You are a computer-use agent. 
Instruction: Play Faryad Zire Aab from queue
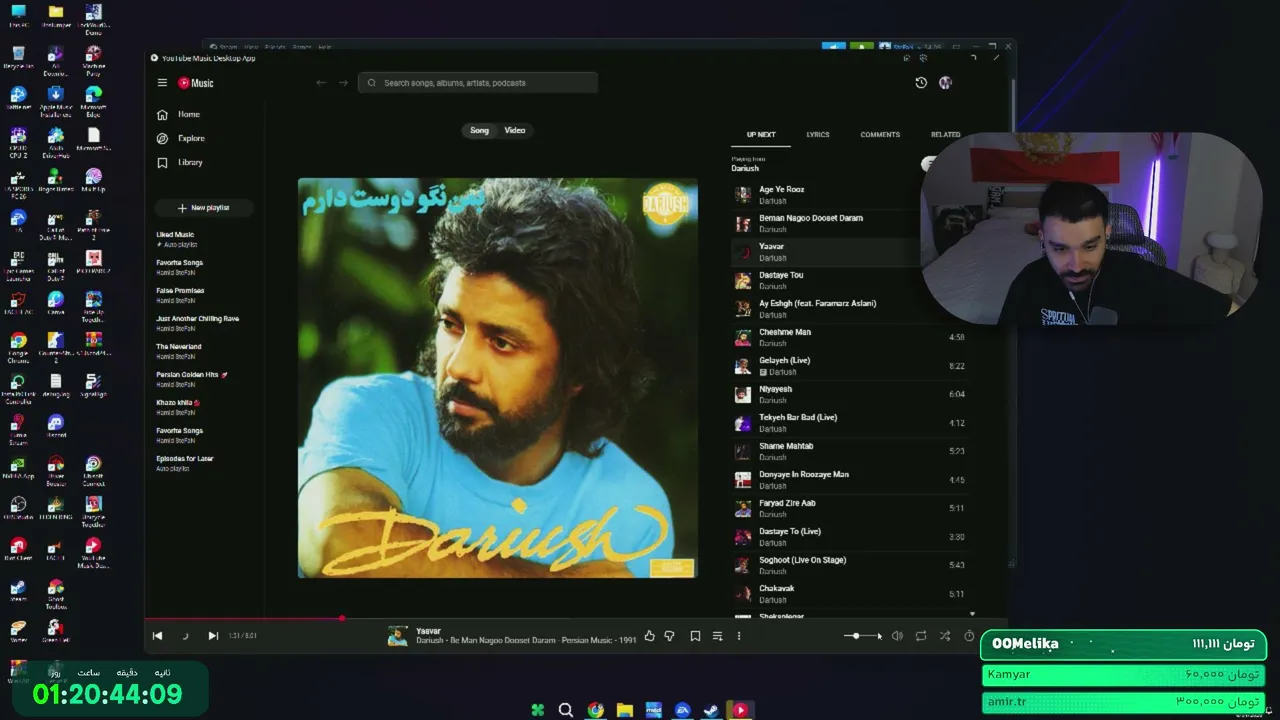tap(850, 509)
